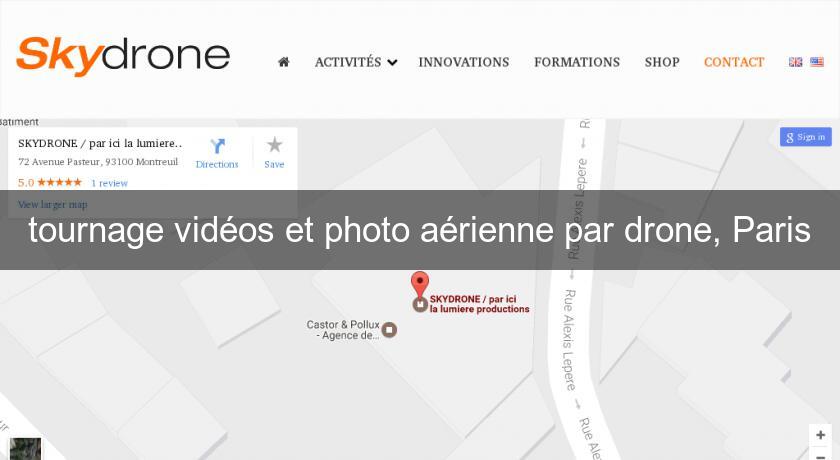The height and width of the screenshot is (460, 840).
Task: Switch language with the US flag
Action: (x=817, y=62)
